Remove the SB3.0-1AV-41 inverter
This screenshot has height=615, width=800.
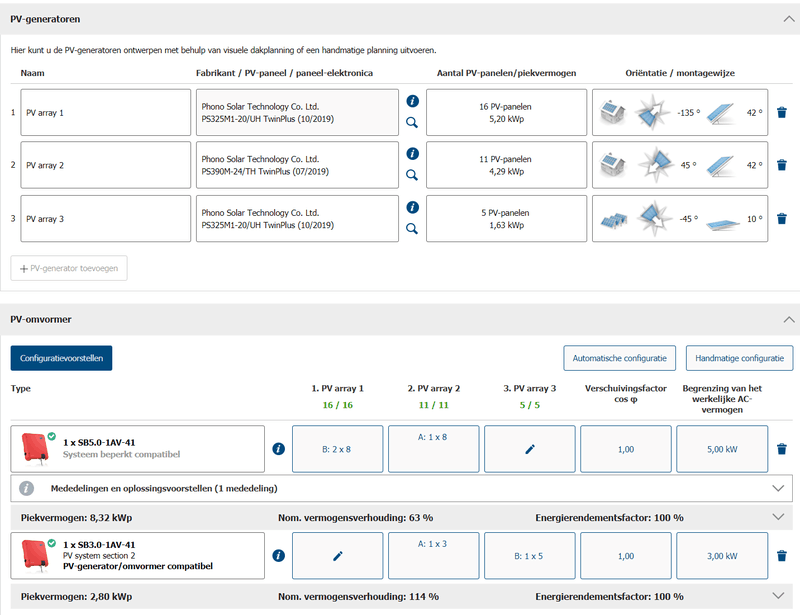coord(782,554)
